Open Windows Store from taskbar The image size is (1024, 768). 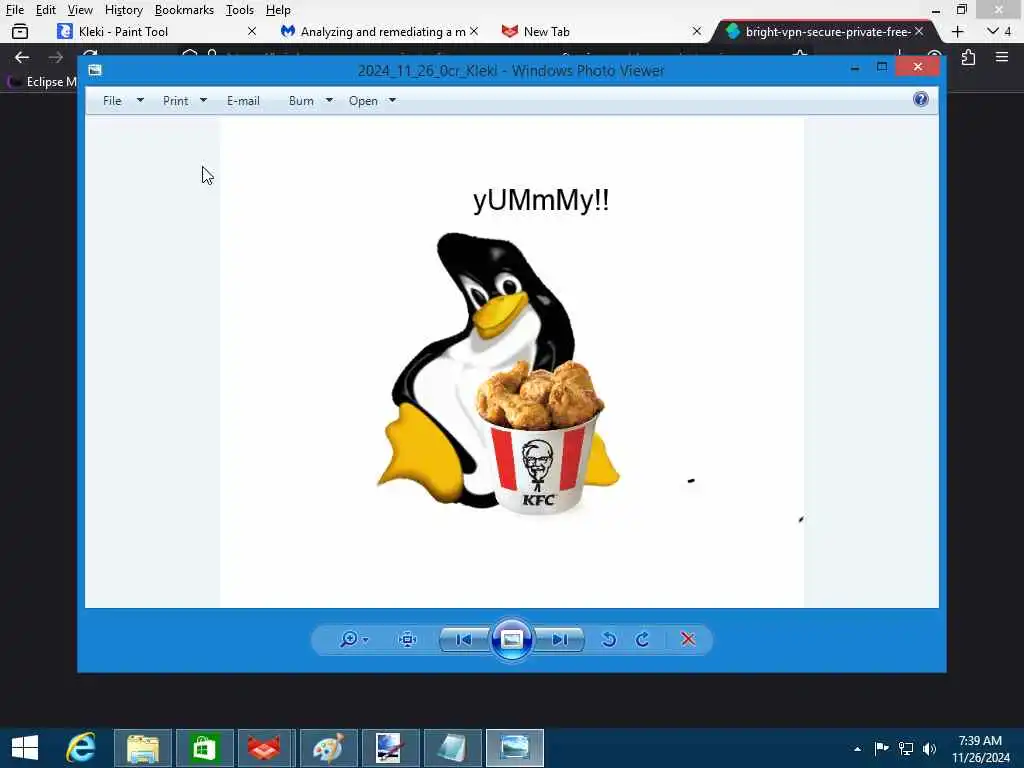coord(204,748)
